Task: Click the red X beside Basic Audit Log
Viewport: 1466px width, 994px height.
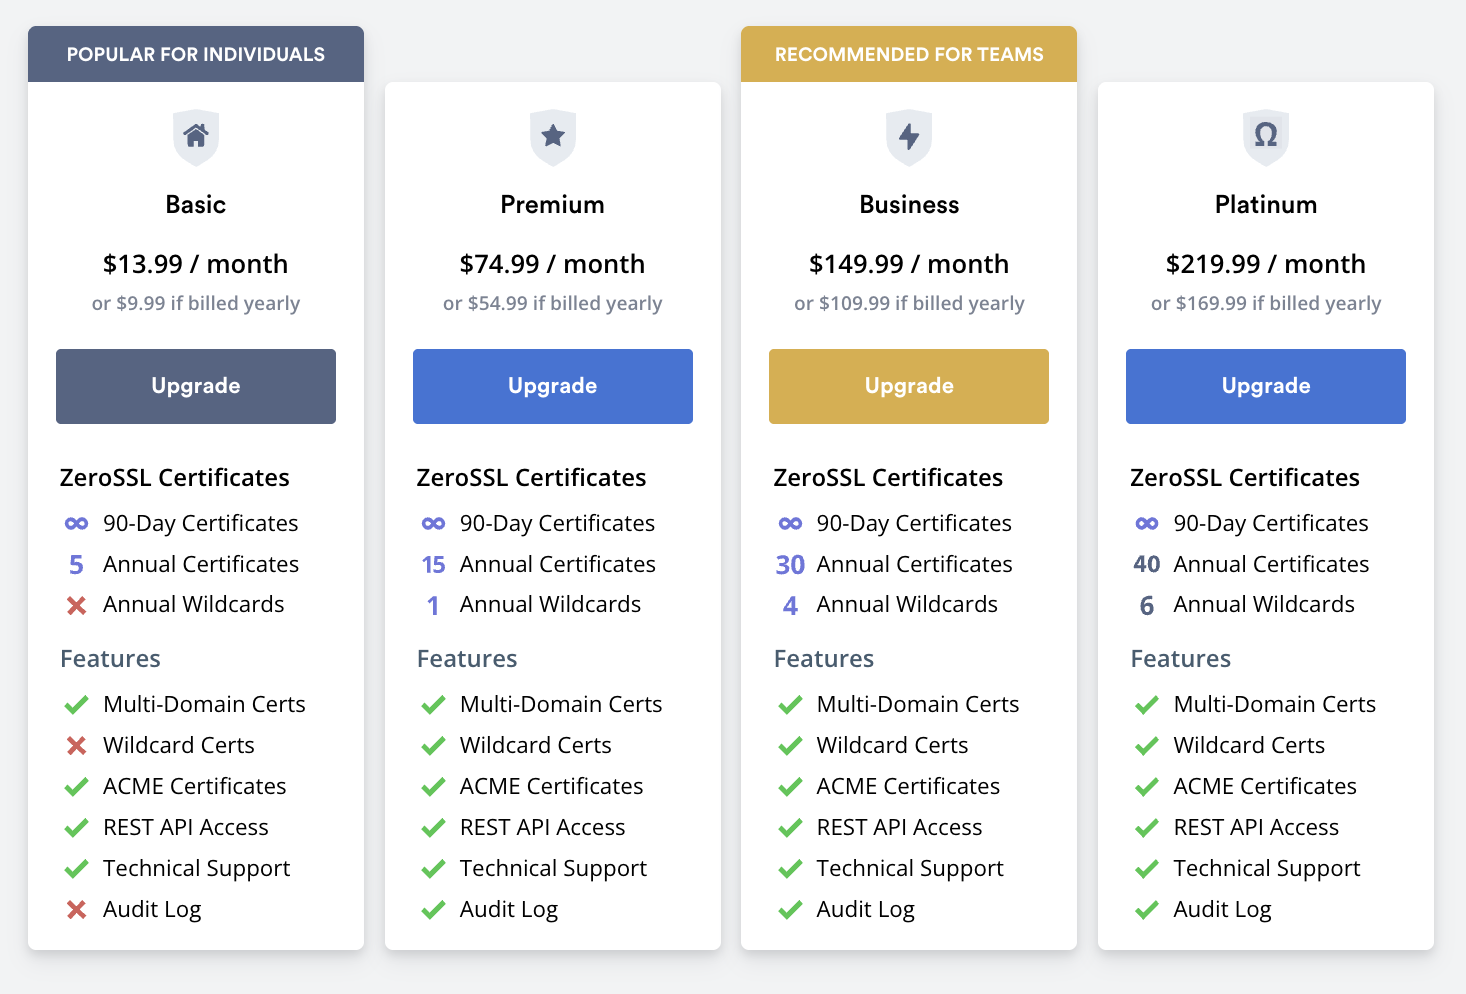Action: [76, 910]
